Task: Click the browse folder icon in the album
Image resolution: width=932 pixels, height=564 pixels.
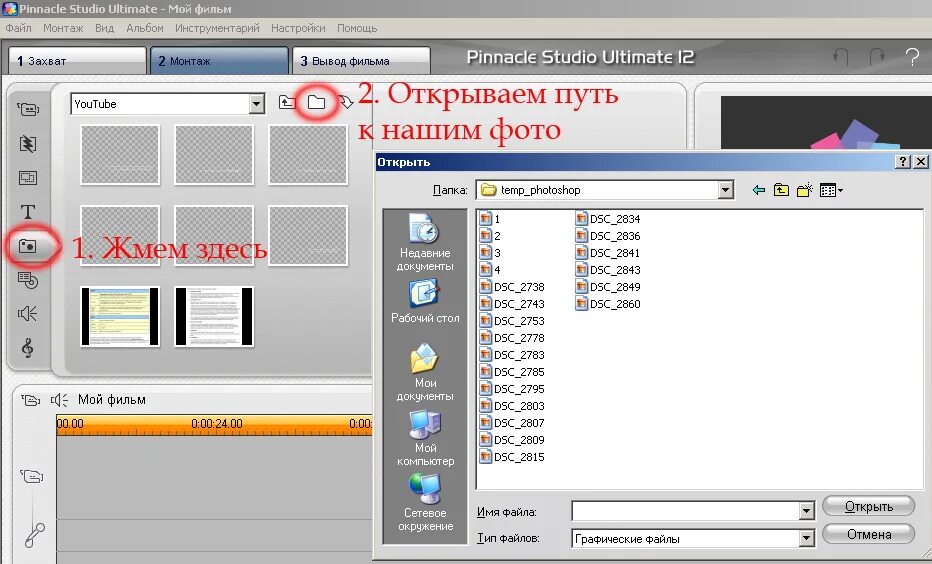Action: point(316,102)
